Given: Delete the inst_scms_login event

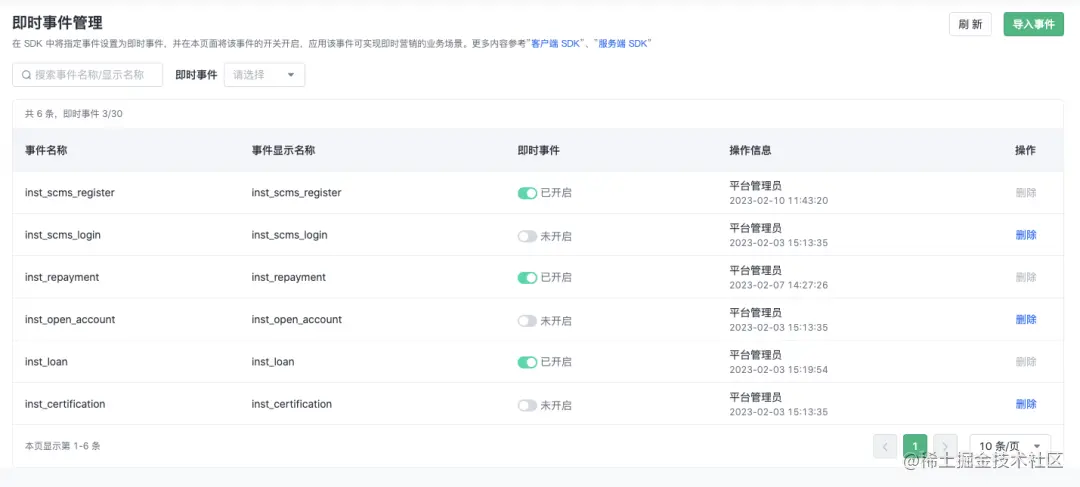Looking at the screenshot, I should [x=1026, y=235].
